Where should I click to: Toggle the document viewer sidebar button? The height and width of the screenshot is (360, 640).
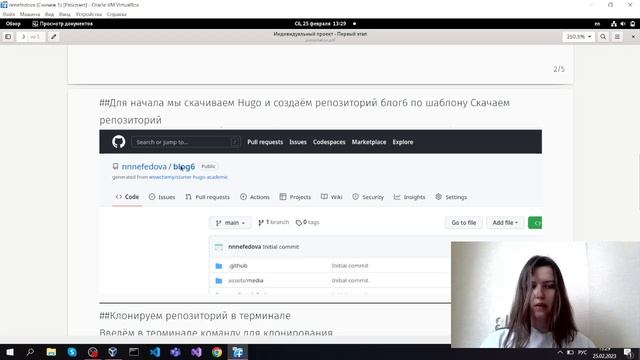pos(8,37)
